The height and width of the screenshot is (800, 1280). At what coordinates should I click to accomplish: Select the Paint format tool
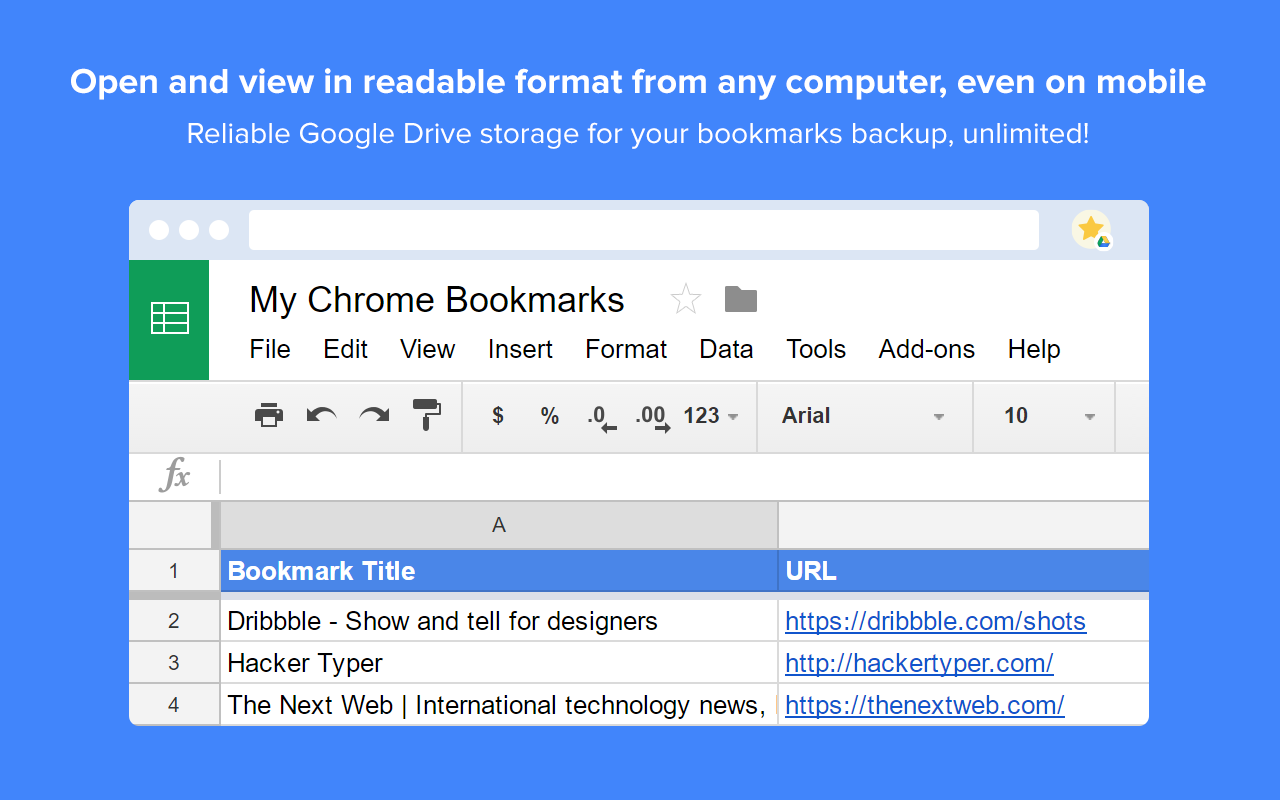[x=426, y=415]
